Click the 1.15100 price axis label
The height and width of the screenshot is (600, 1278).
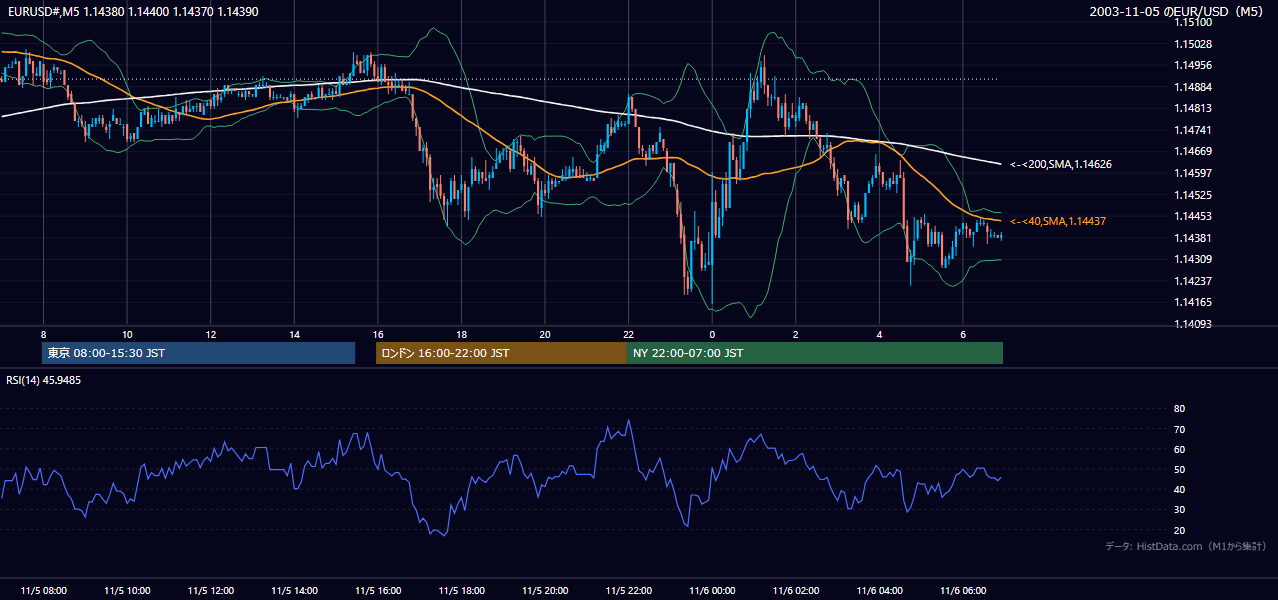1192,23
